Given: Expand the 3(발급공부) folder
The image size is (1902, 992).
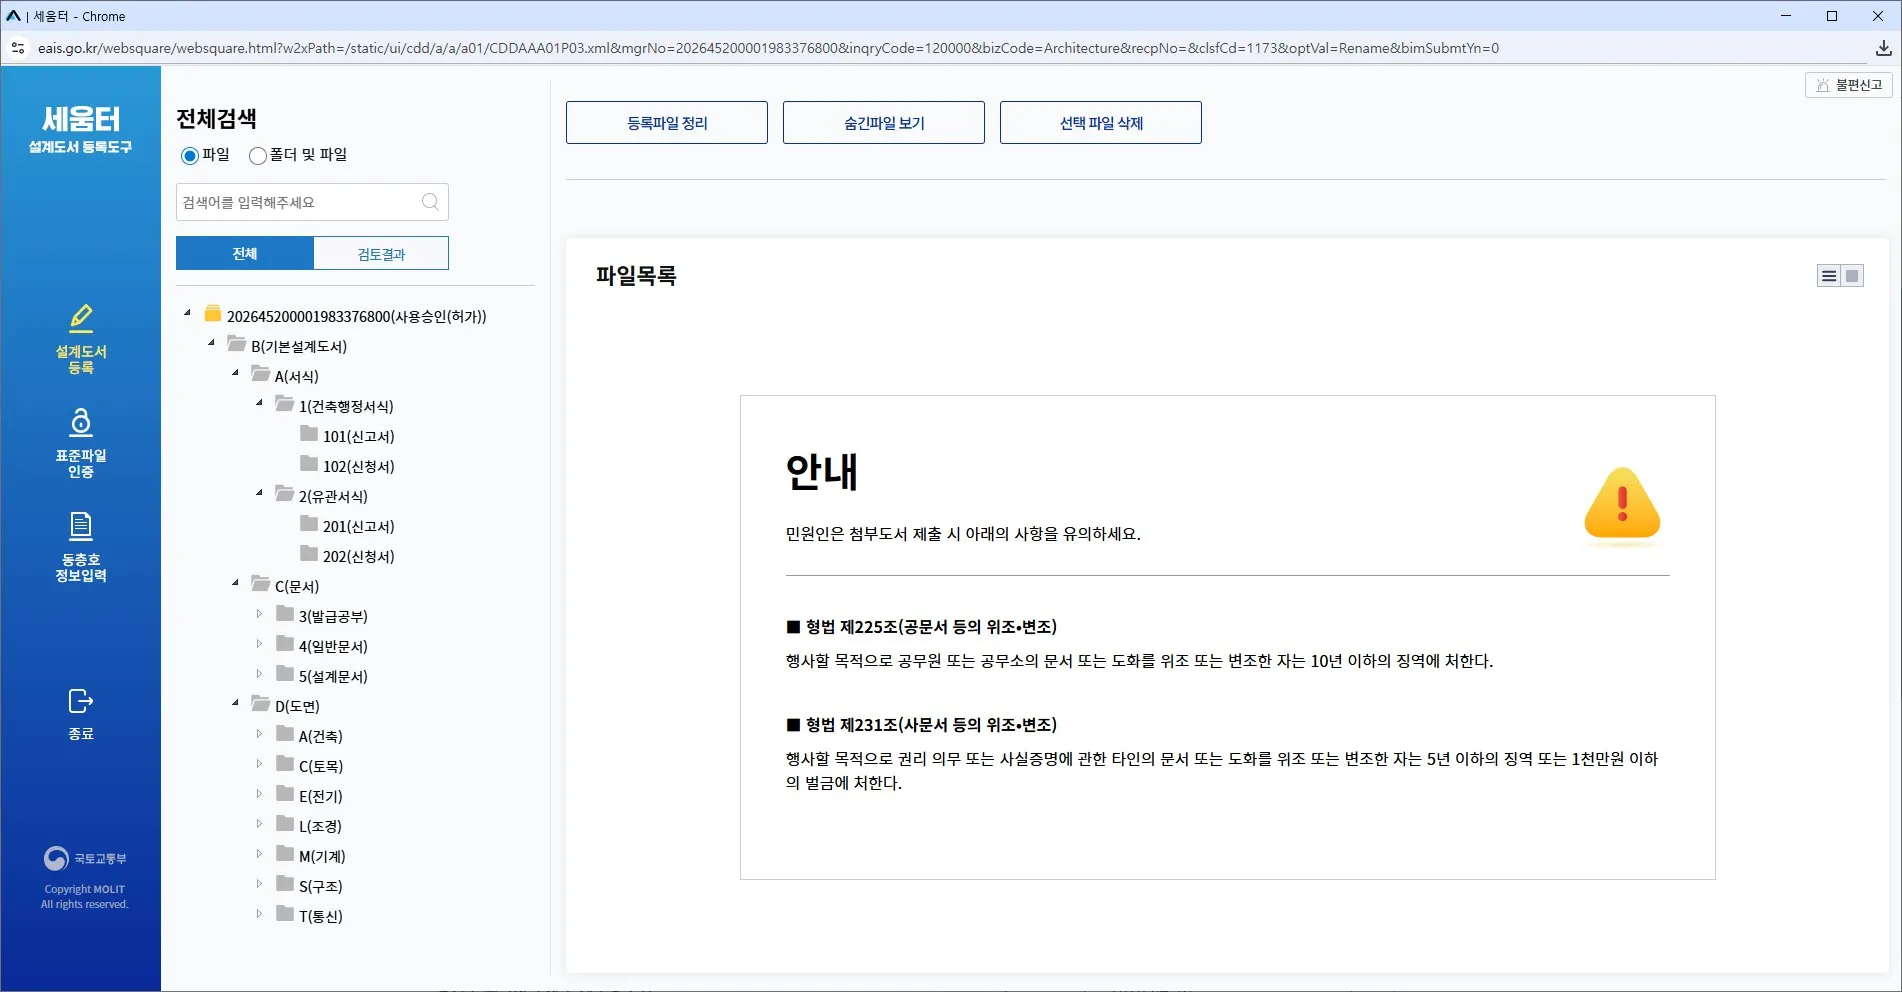Looking at the screenshot, I should [x=259, y=614].
